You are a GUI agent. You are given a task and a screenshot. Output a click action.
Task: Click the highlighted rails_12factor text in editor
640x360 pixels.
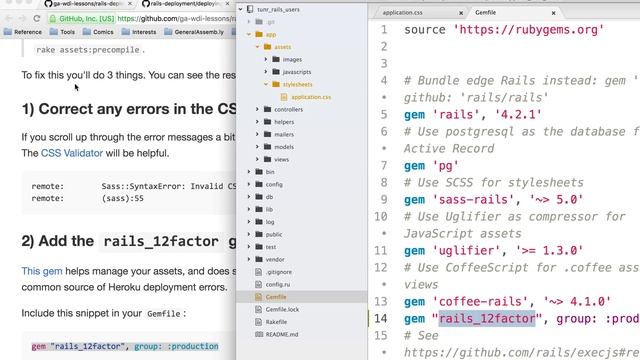point(487,318)
